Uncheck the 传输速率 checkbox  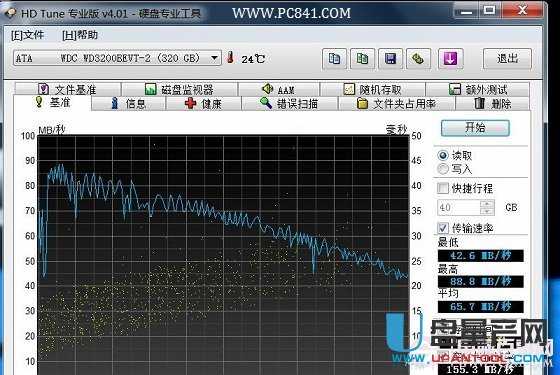tap(443, 228)
